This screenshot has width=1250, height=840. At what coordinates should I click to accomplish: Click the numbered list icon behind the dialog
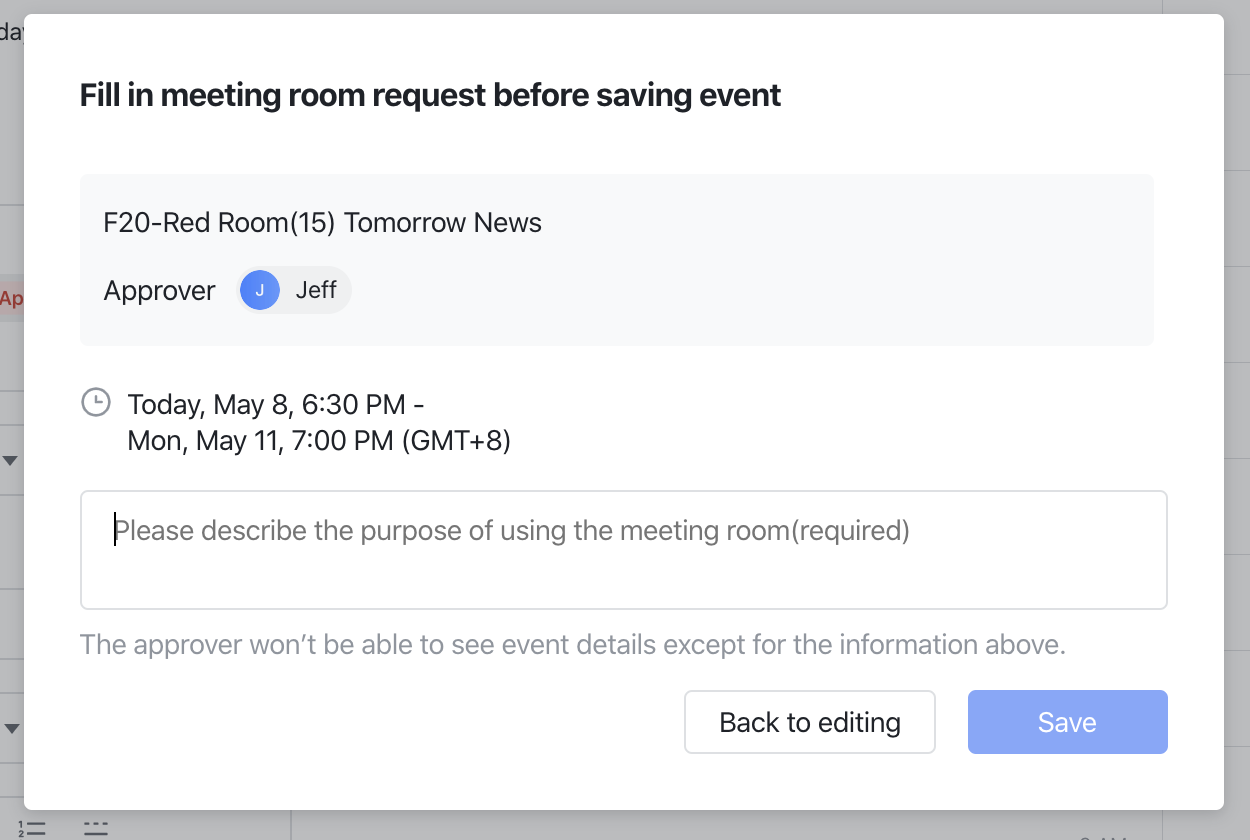tap(33, 828)
